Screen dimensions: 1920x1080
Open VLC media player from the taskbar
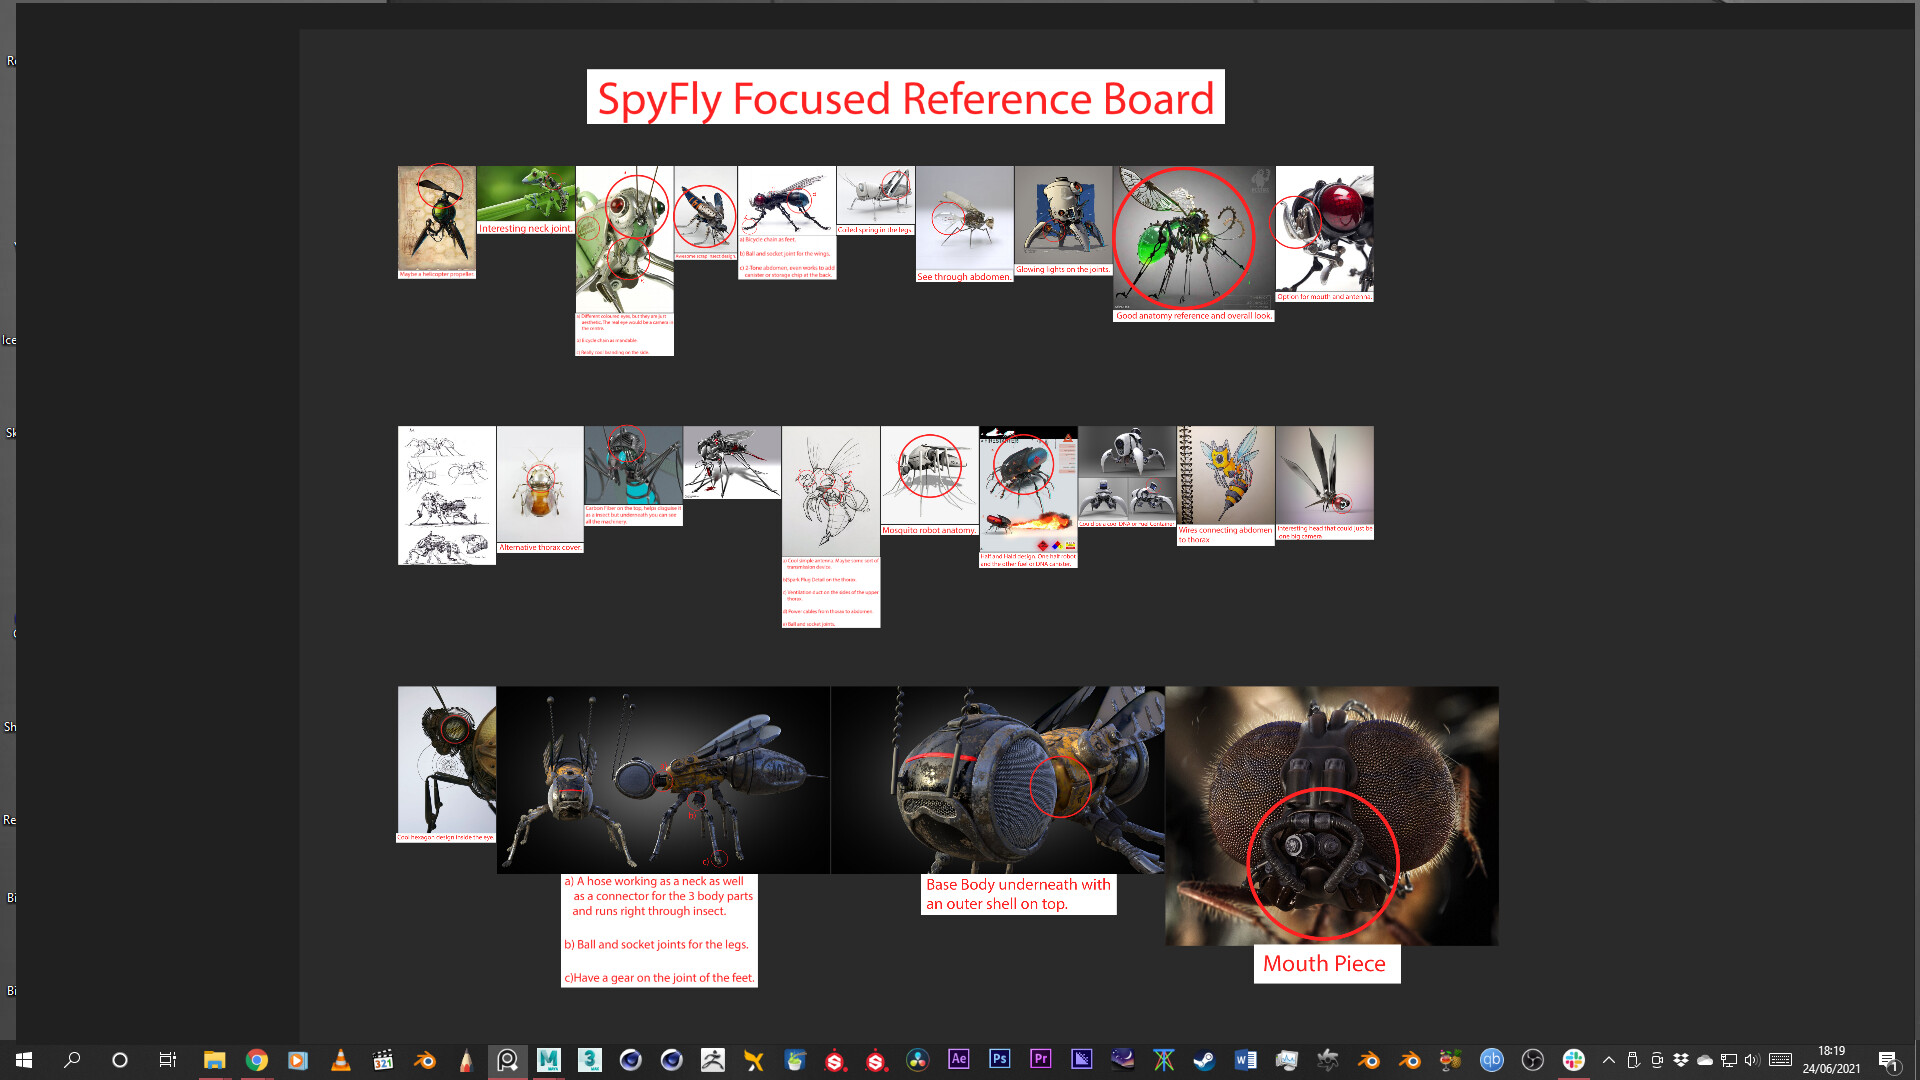[340, 1062]
